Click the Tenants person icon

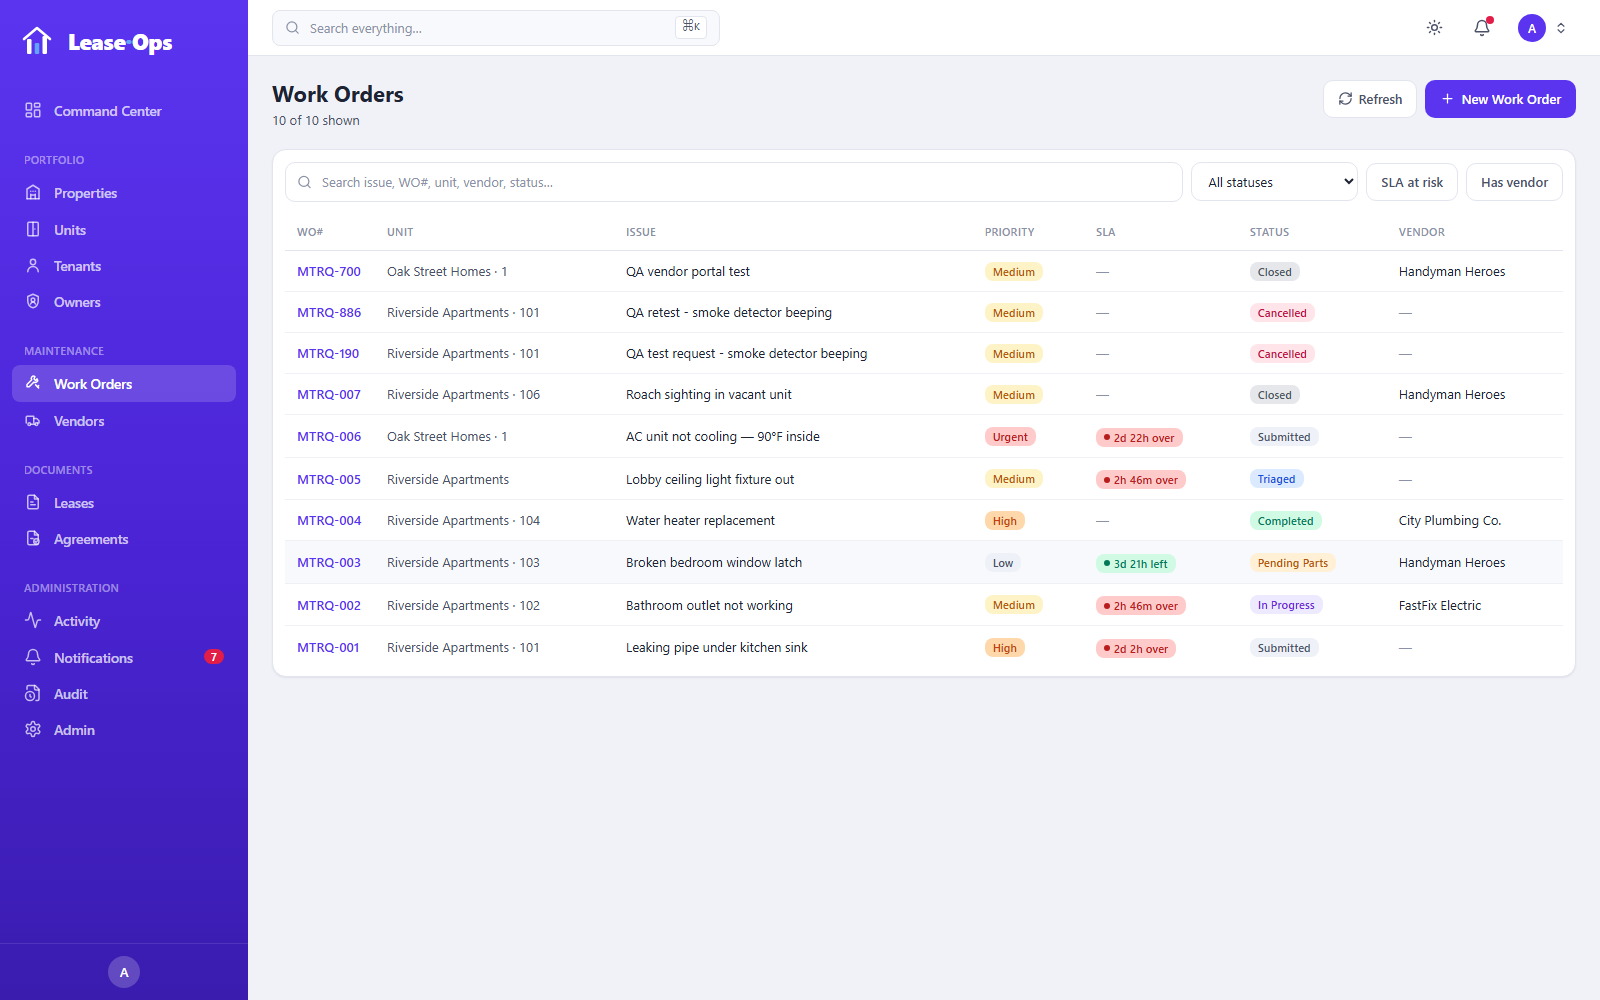click(33, 265)
